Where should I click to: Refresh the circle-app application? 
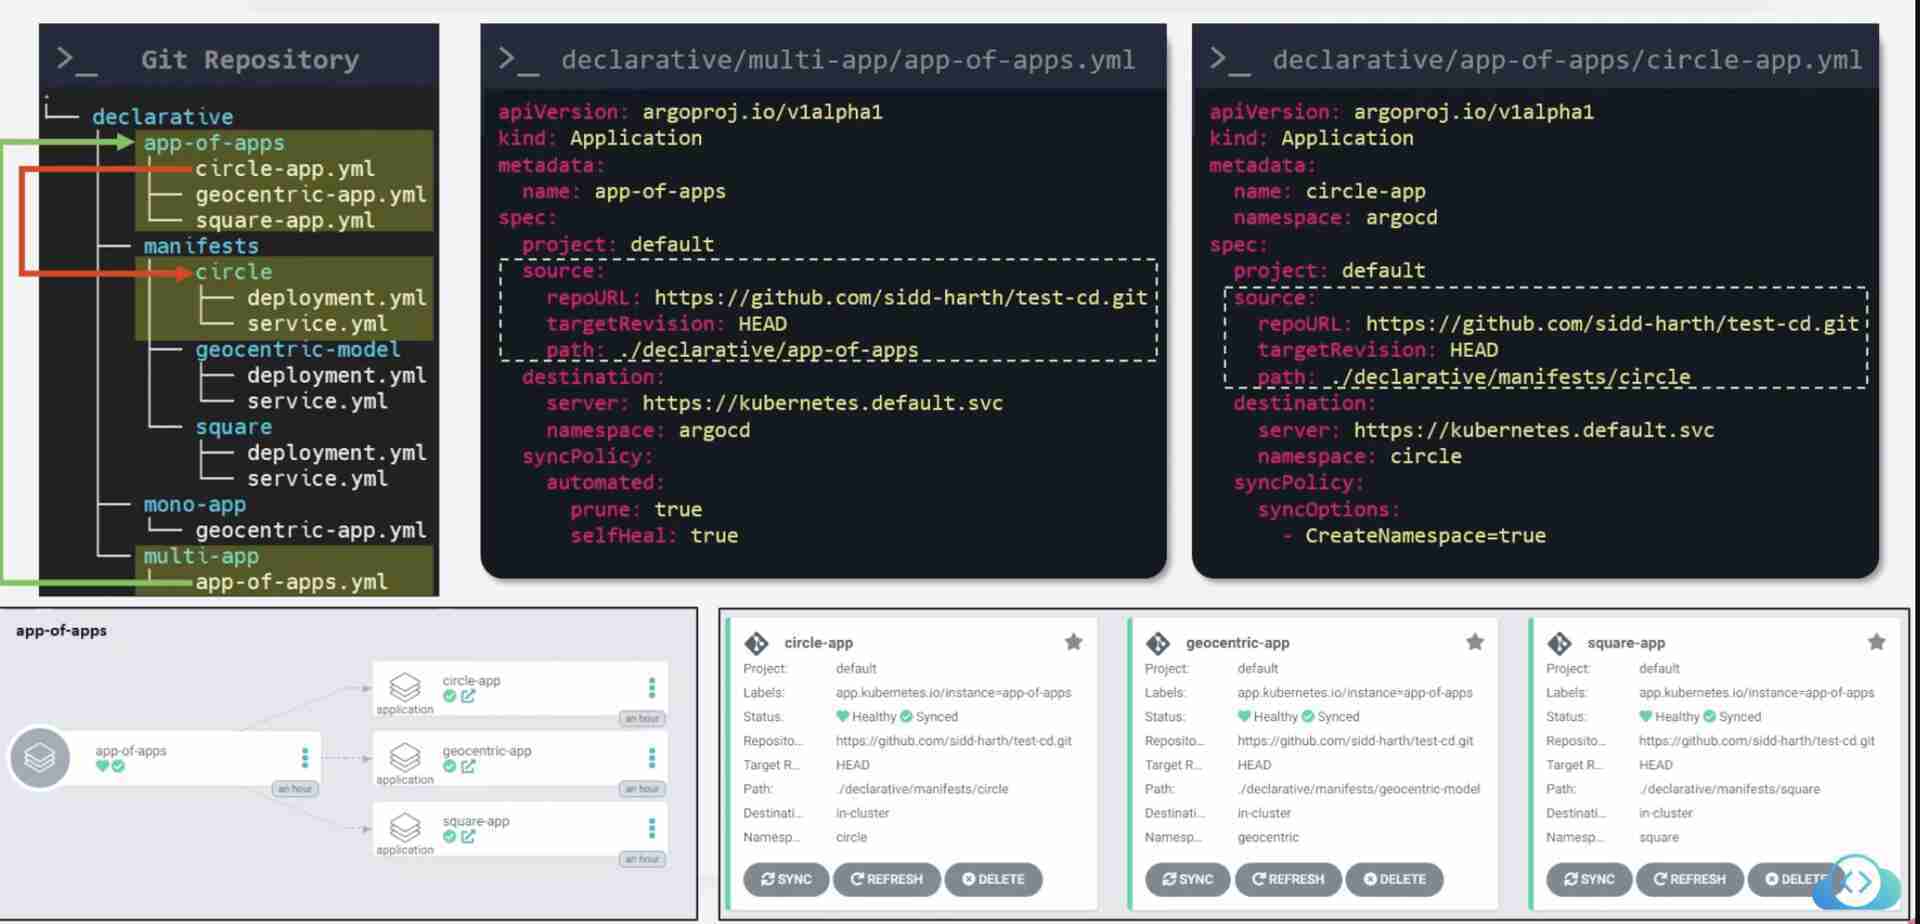tap(886, 879)
